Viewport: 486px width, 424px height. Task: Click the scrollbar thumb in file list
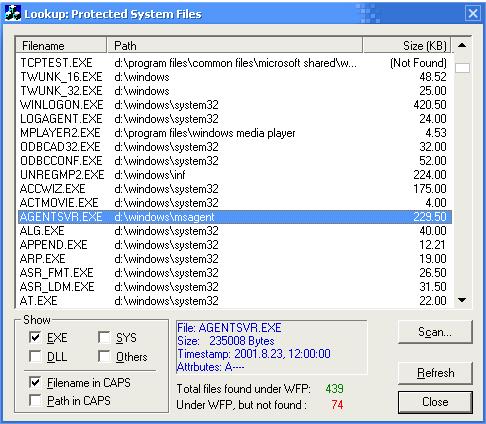pos(462,68)
